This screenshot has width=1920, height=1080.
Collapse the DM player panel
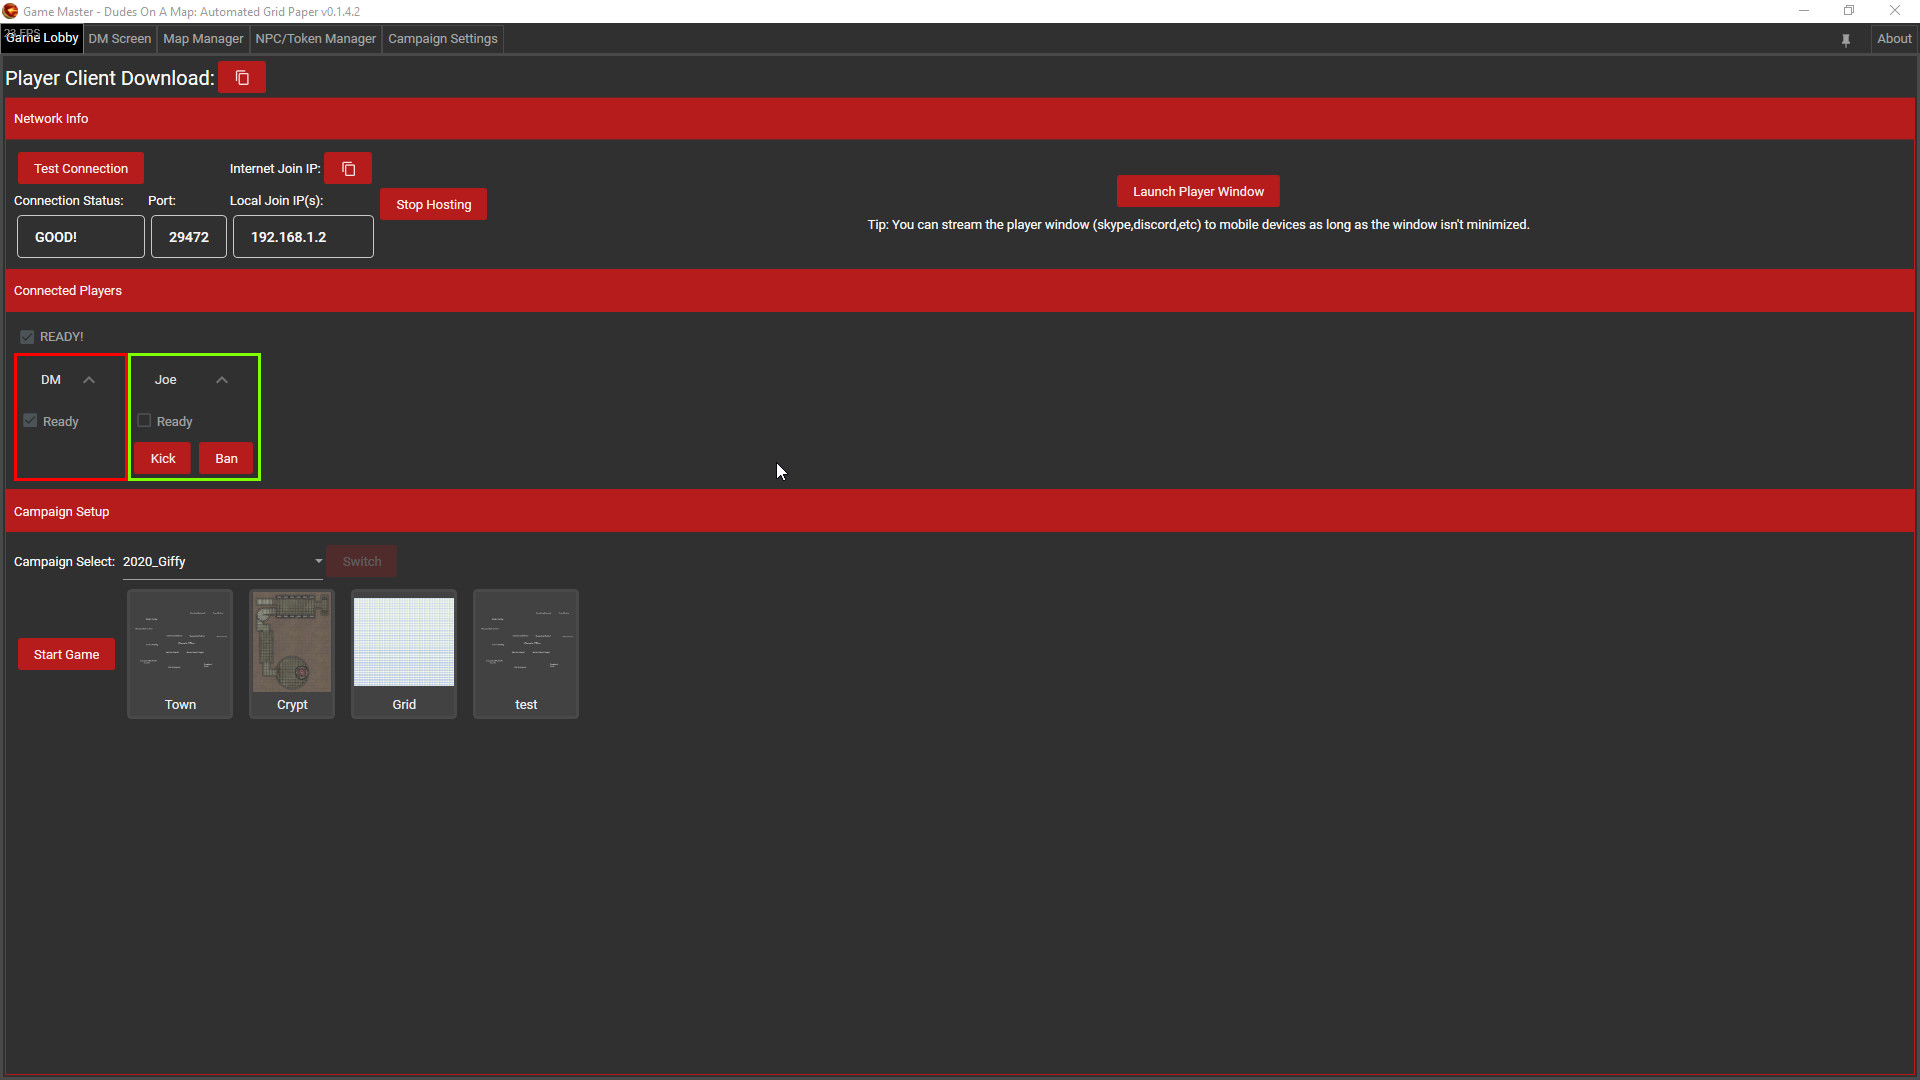[x=88, y=379]
